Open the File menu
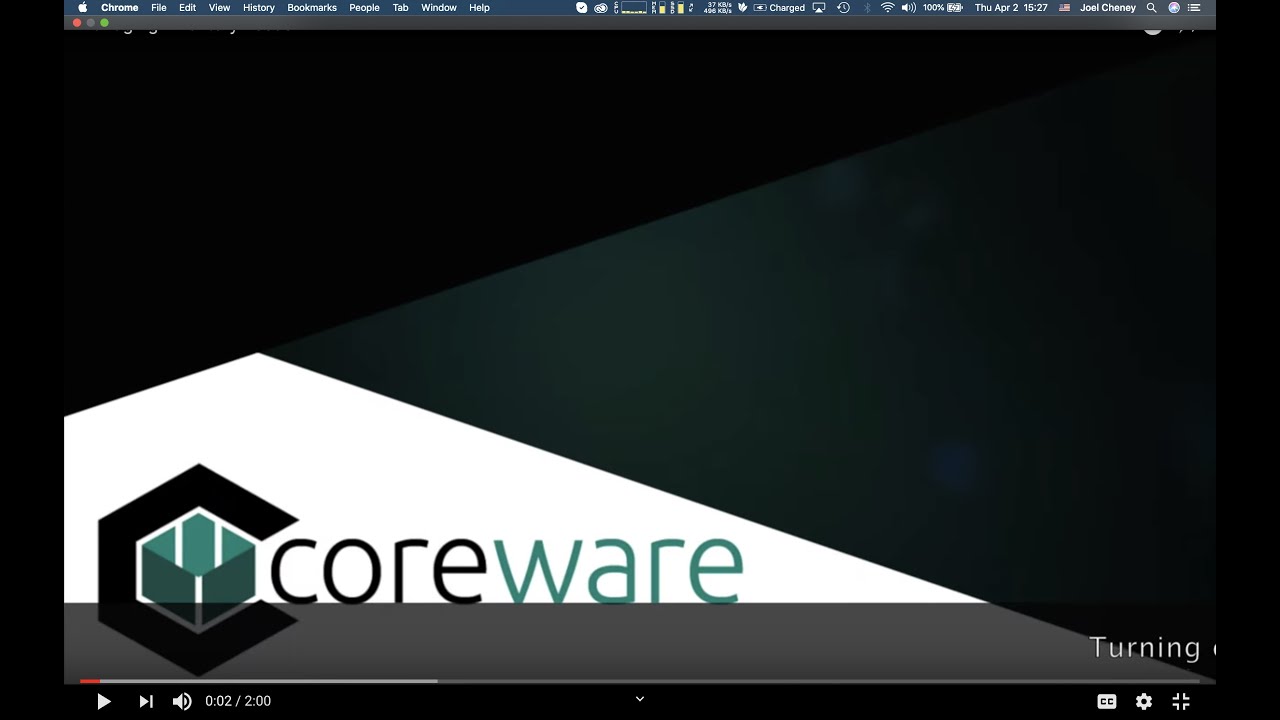 click(x=159, y=8)
